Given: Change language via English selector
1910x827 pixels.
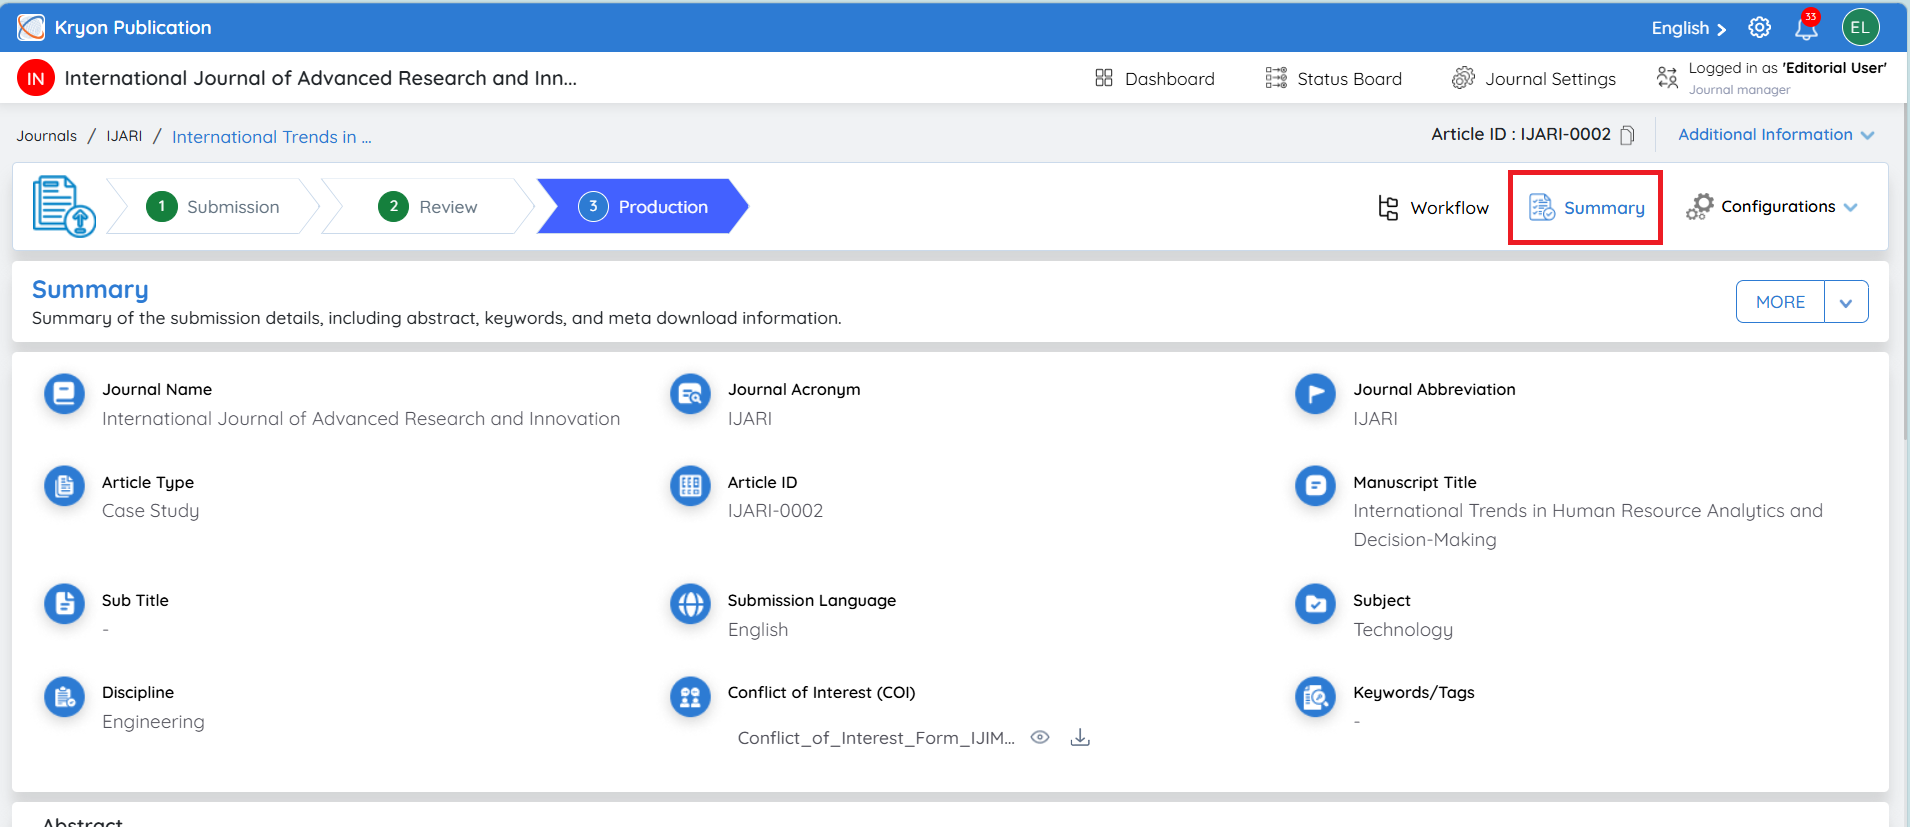Looking at the screenshot, I should coord(1688,28).
